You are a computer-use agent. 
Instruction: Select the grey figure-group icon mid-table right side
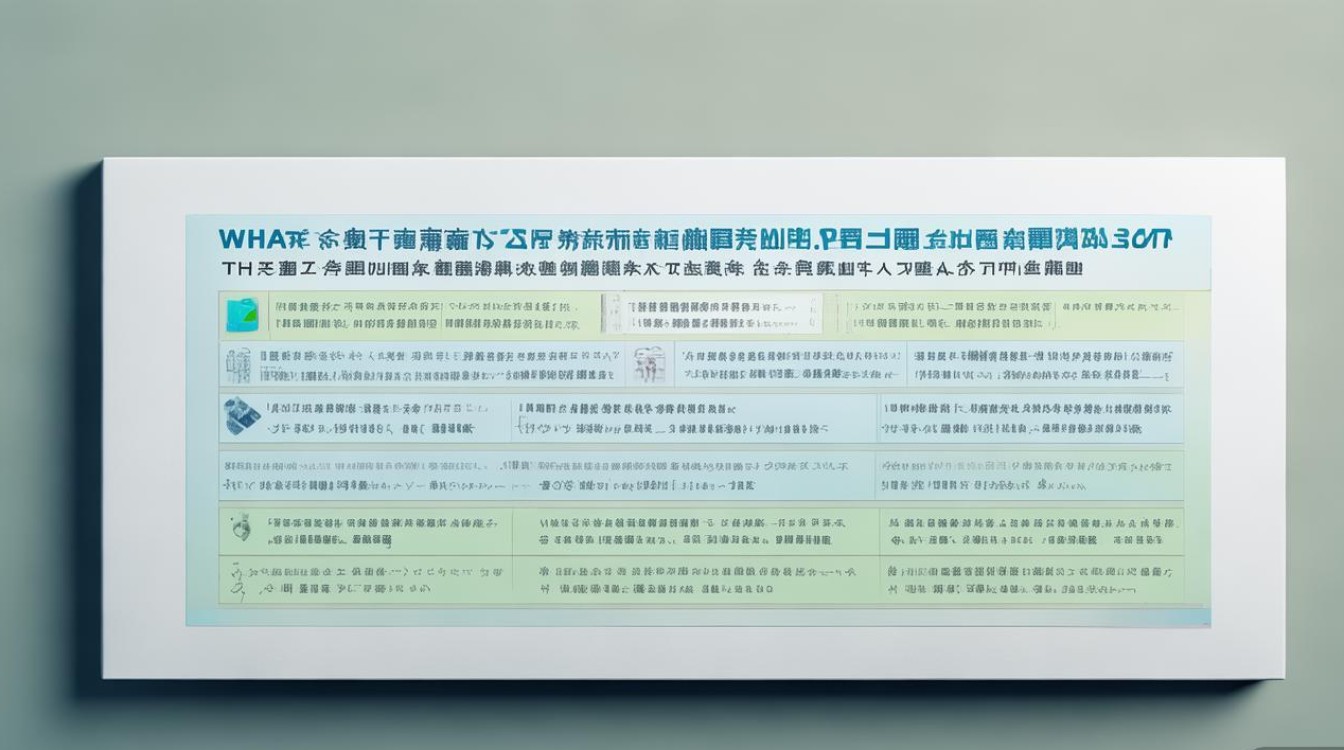pyautogui.click(x=649, y=363)
